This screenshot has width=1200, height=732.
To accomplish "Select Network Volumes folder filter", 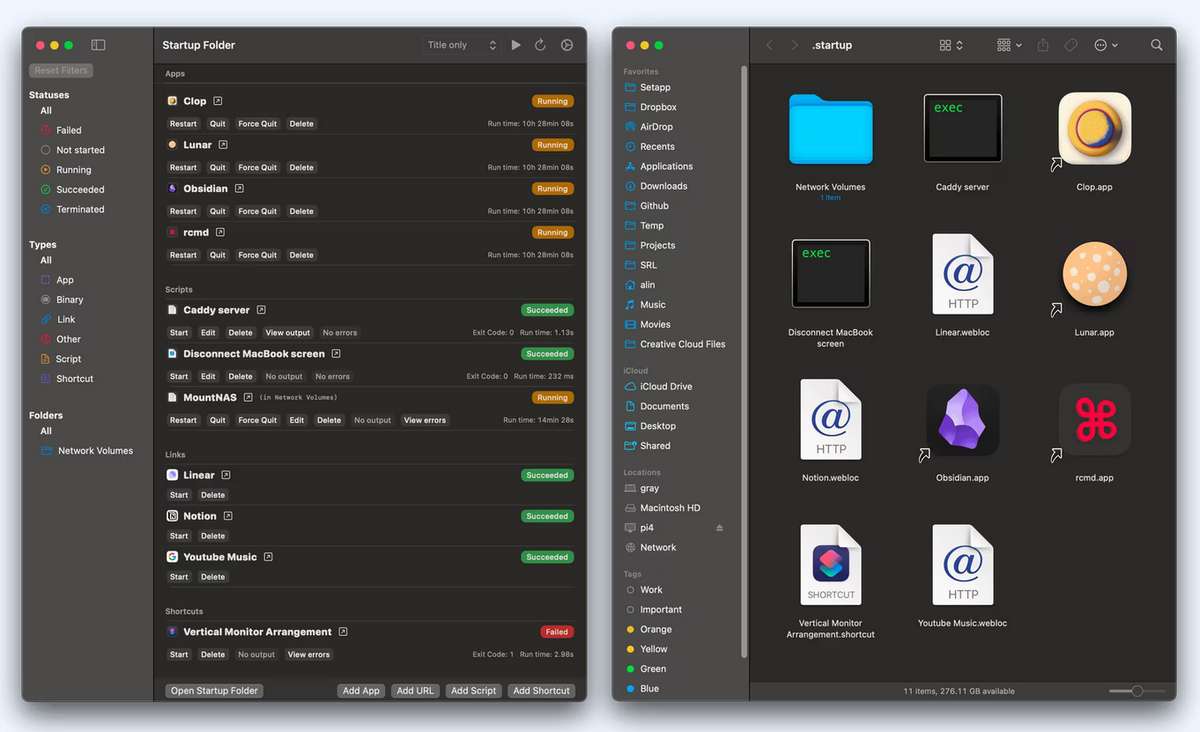I will 86,451.
